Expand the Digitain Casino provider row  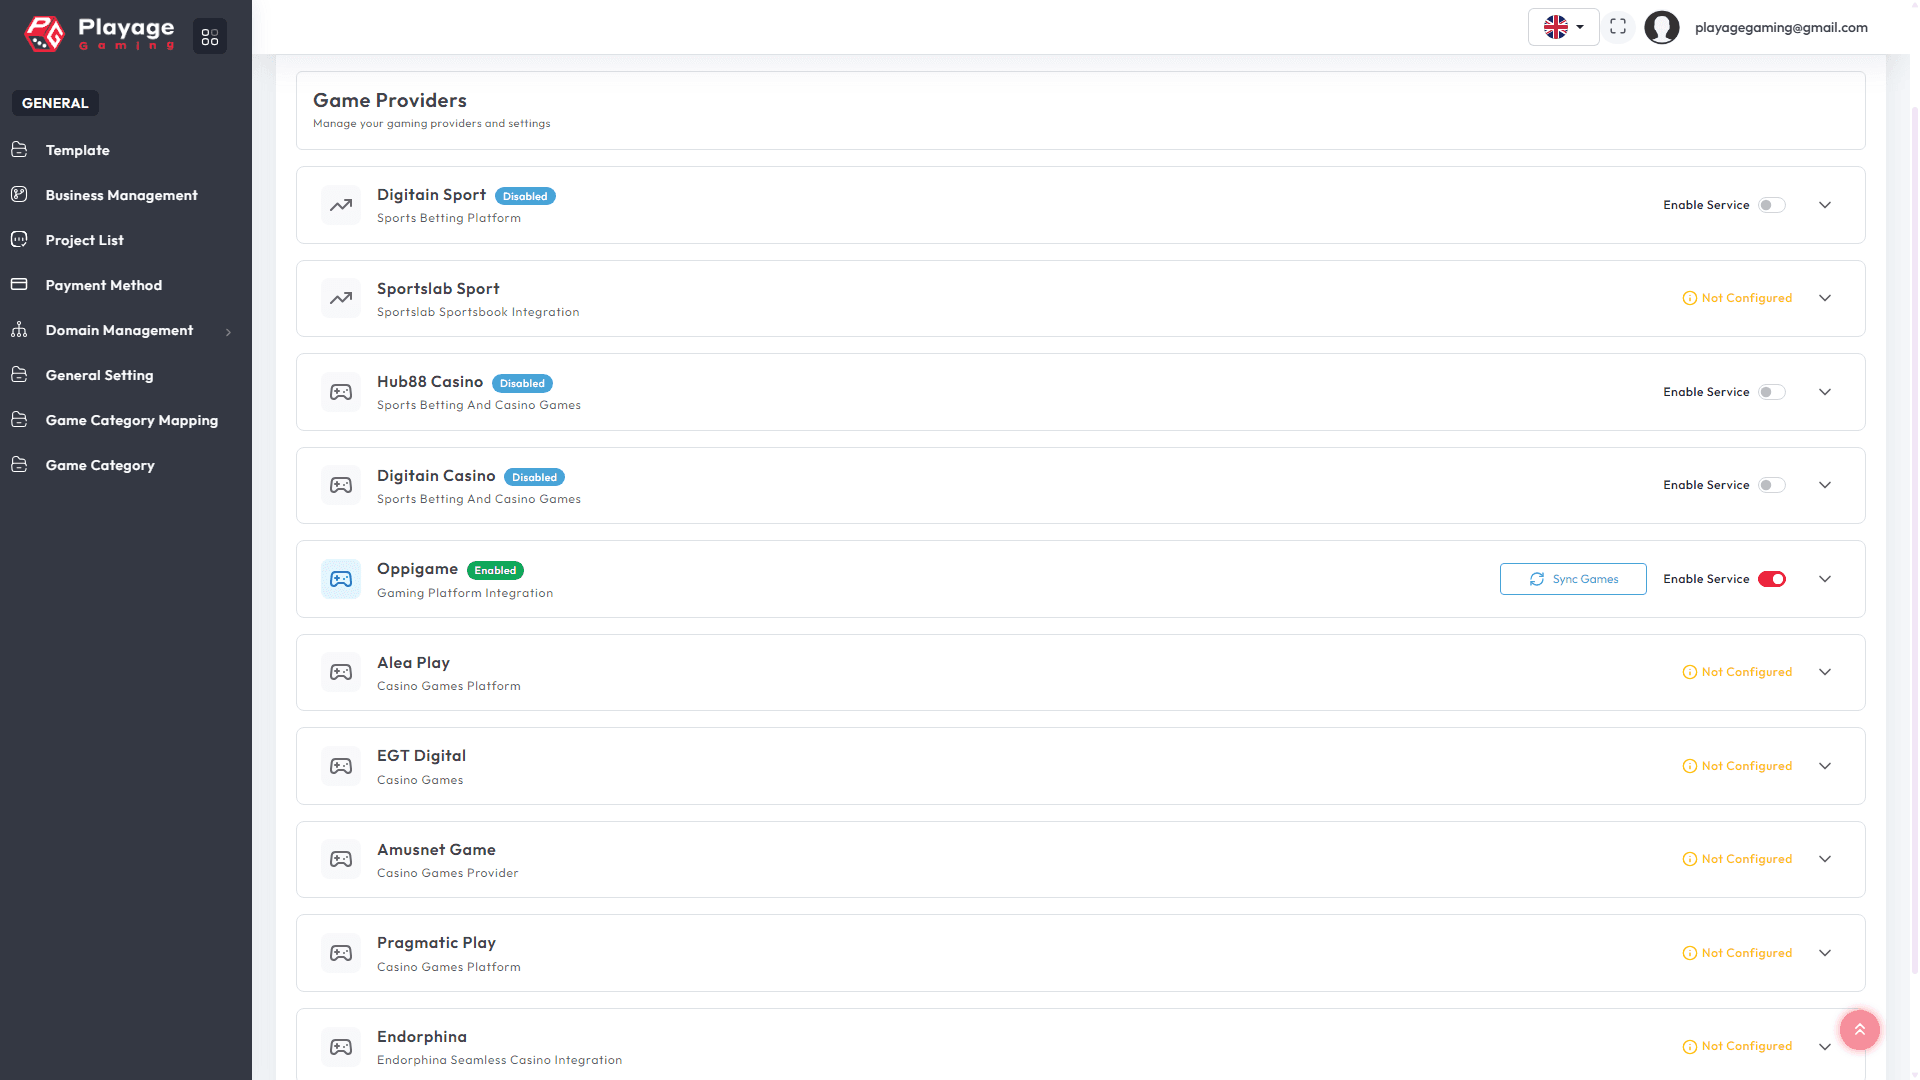(1825, 485)
